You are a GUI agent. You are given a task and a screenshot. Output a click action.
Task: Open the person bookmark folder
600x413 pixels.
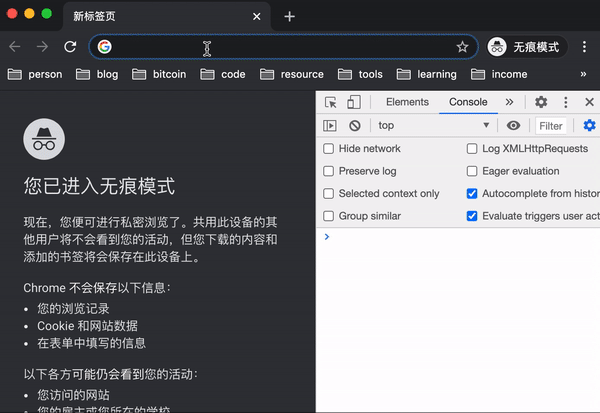(35, 74)
